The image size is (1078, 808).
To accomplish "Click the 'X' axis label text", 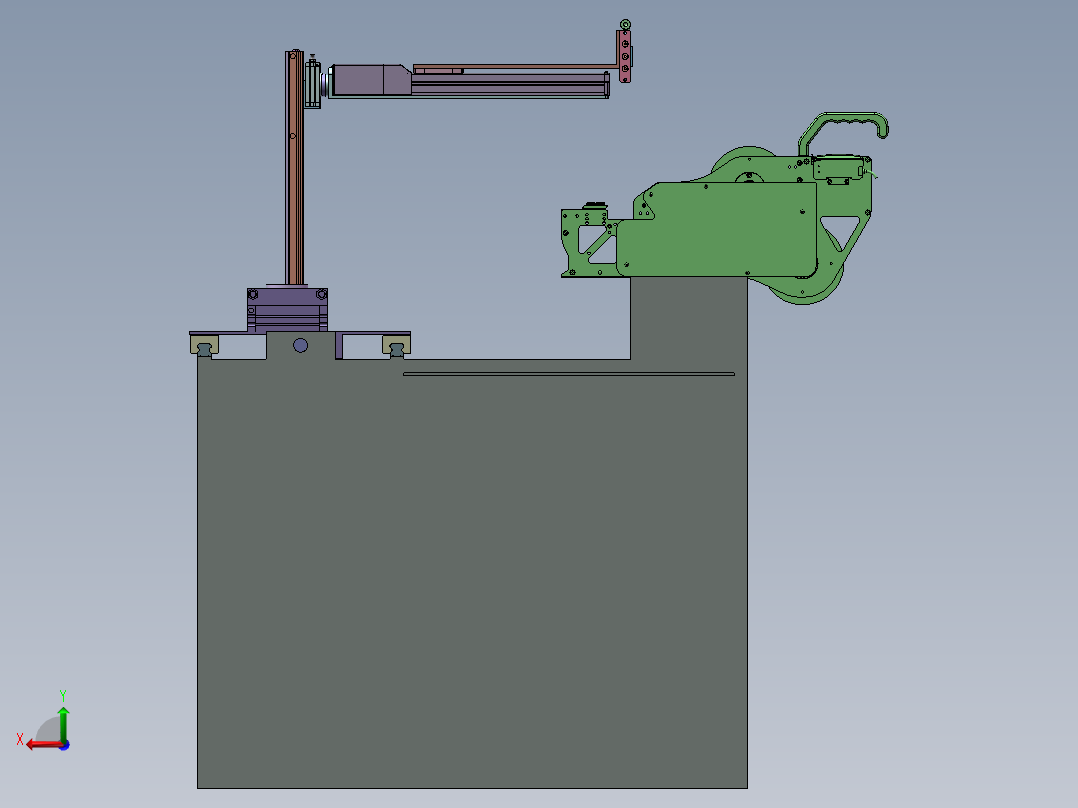I will click(20, 739).
